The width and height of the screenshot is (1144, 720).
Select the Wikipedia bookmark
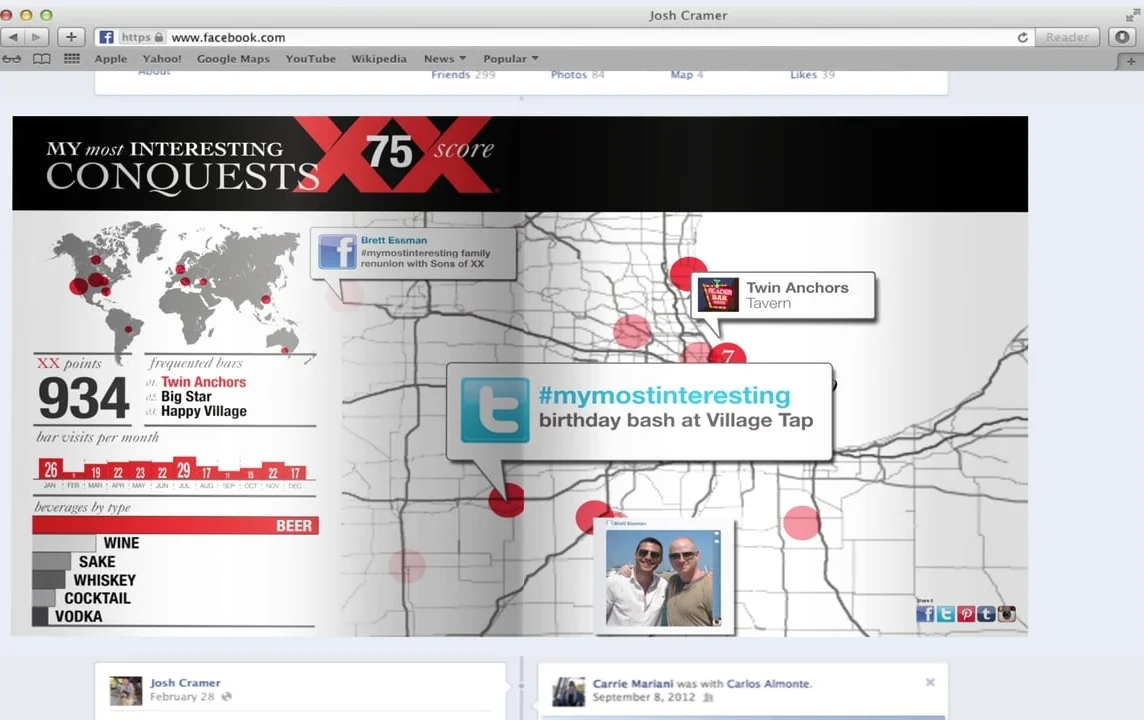pos(379,58)
